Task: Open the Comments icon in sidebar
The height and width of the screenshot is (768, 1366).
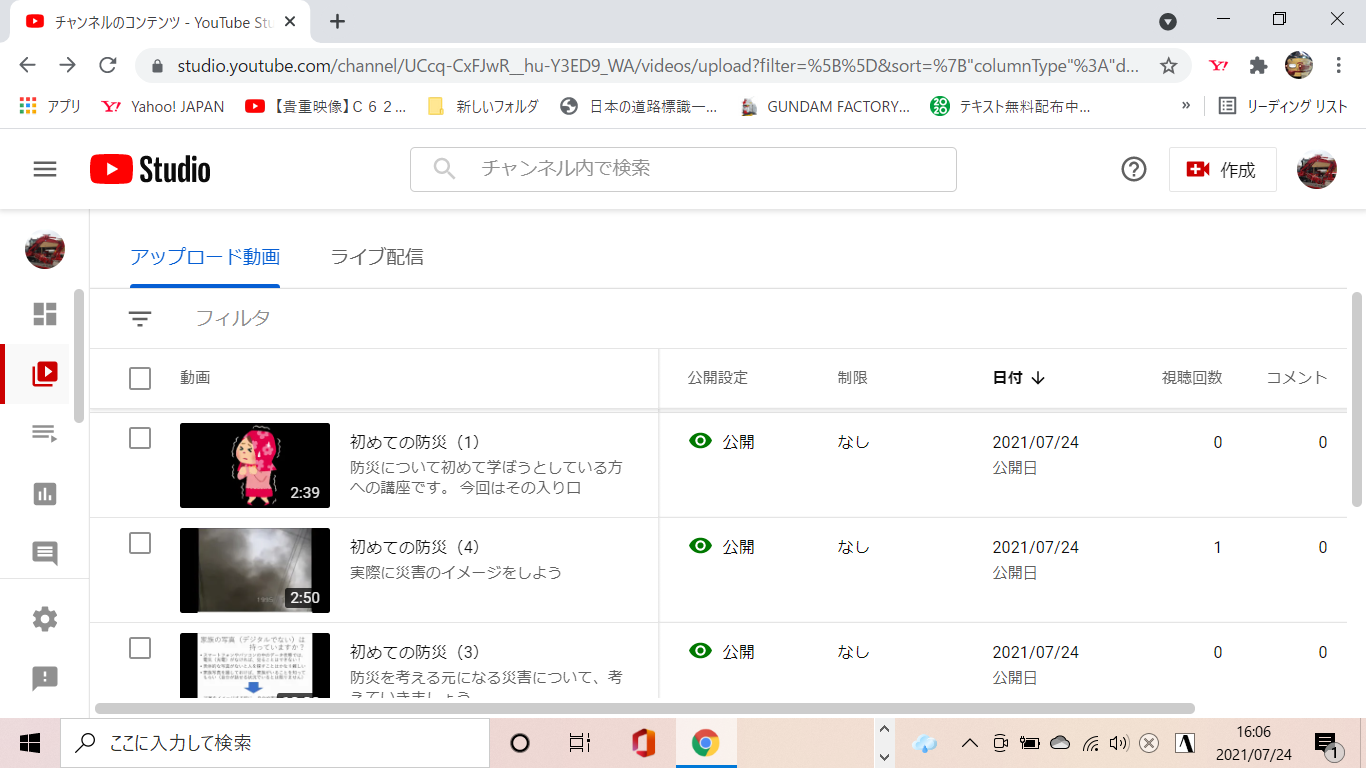Action: pyautogui.click(x=45, y=553)
